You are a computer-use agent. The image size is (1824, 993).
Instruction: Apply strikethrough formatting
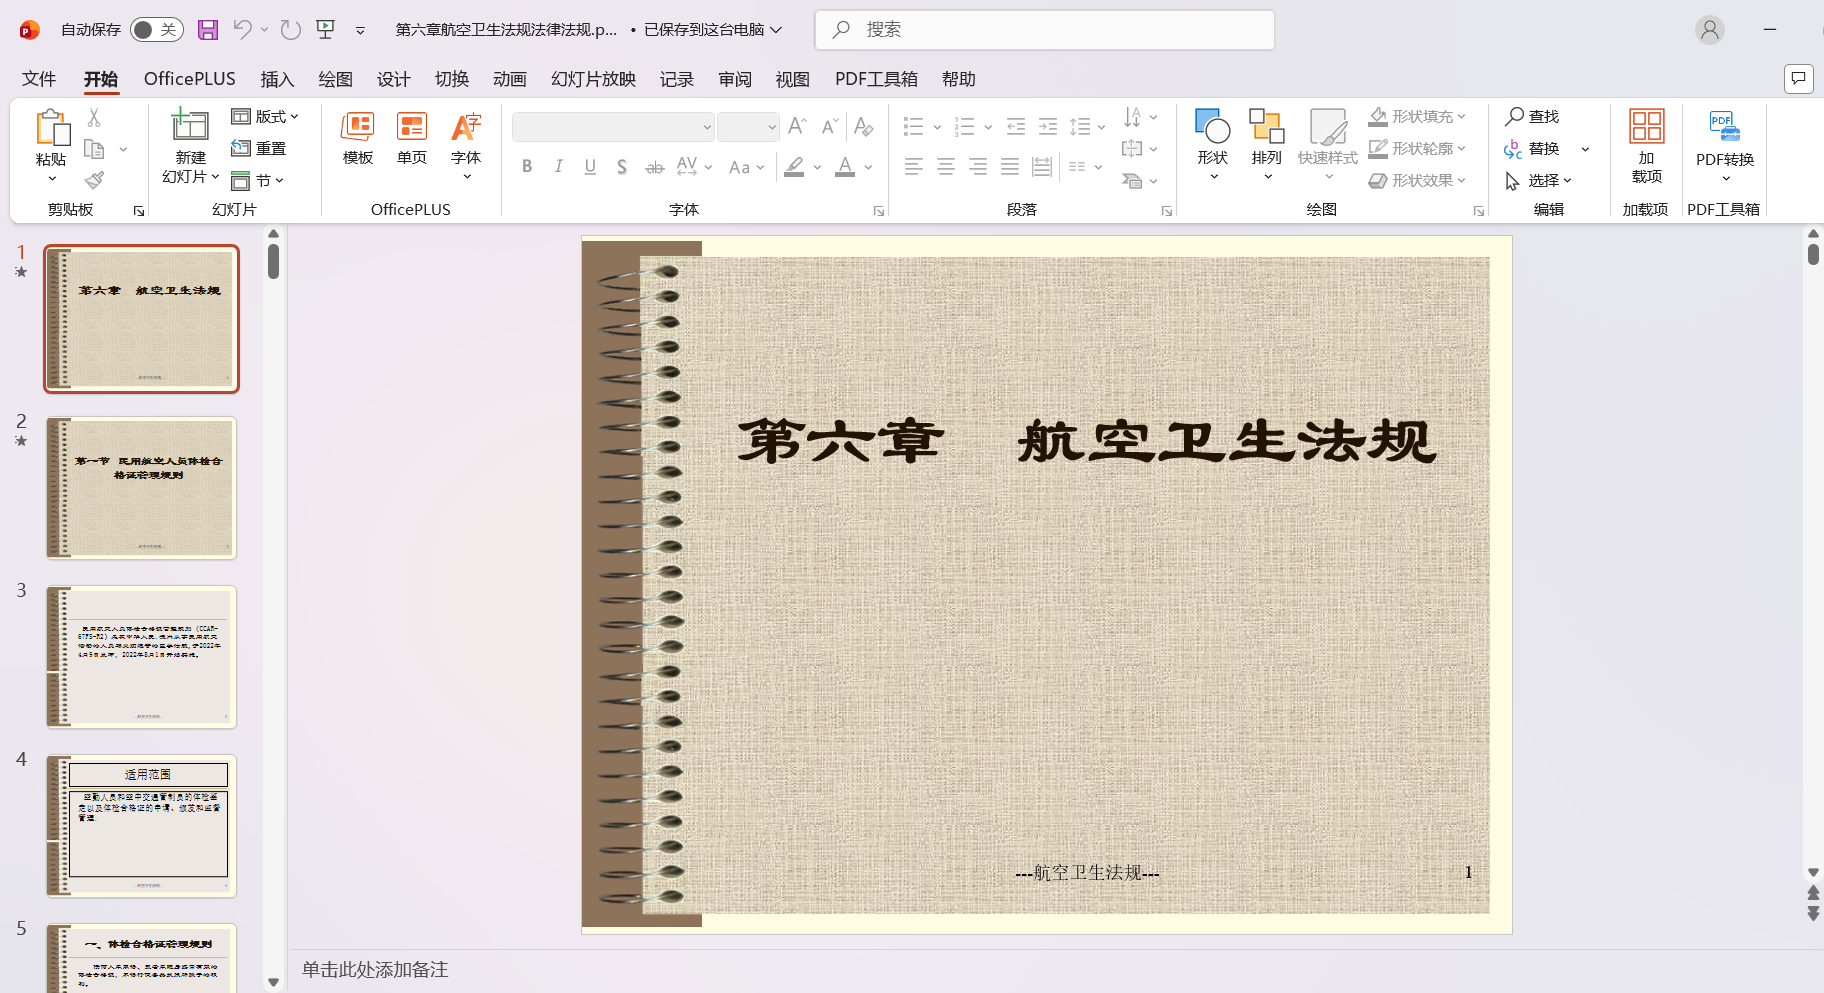(x=654, y=167)
